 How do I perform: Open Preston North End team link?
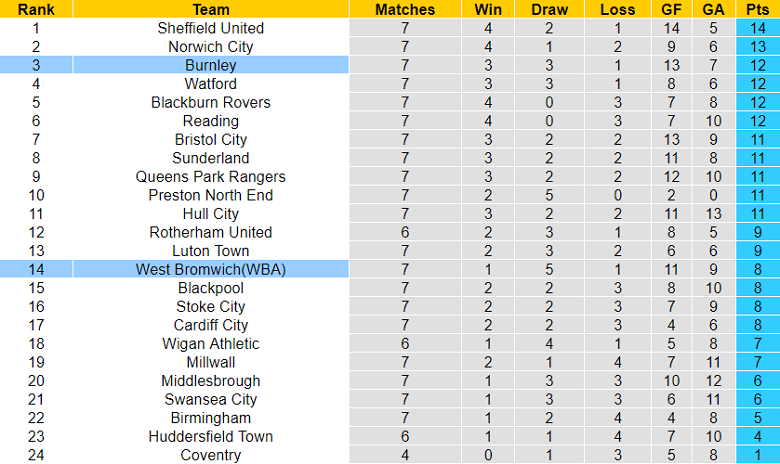point(211,195)
